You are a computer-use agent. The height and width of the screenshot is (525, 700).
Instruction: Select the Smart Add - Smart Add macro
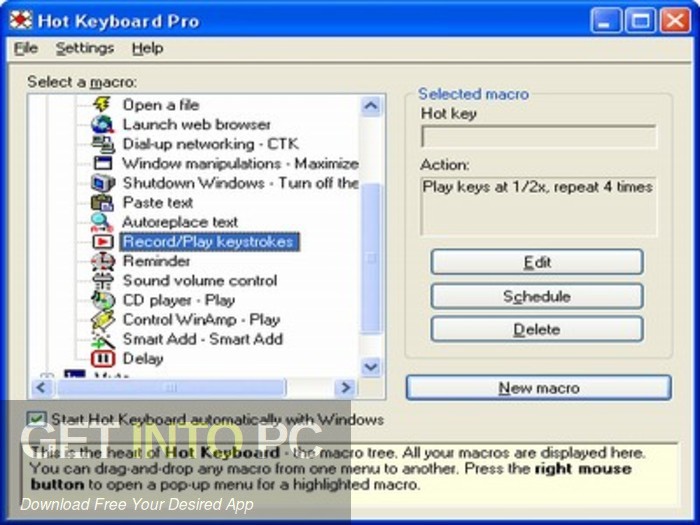(x=203, y=339)
